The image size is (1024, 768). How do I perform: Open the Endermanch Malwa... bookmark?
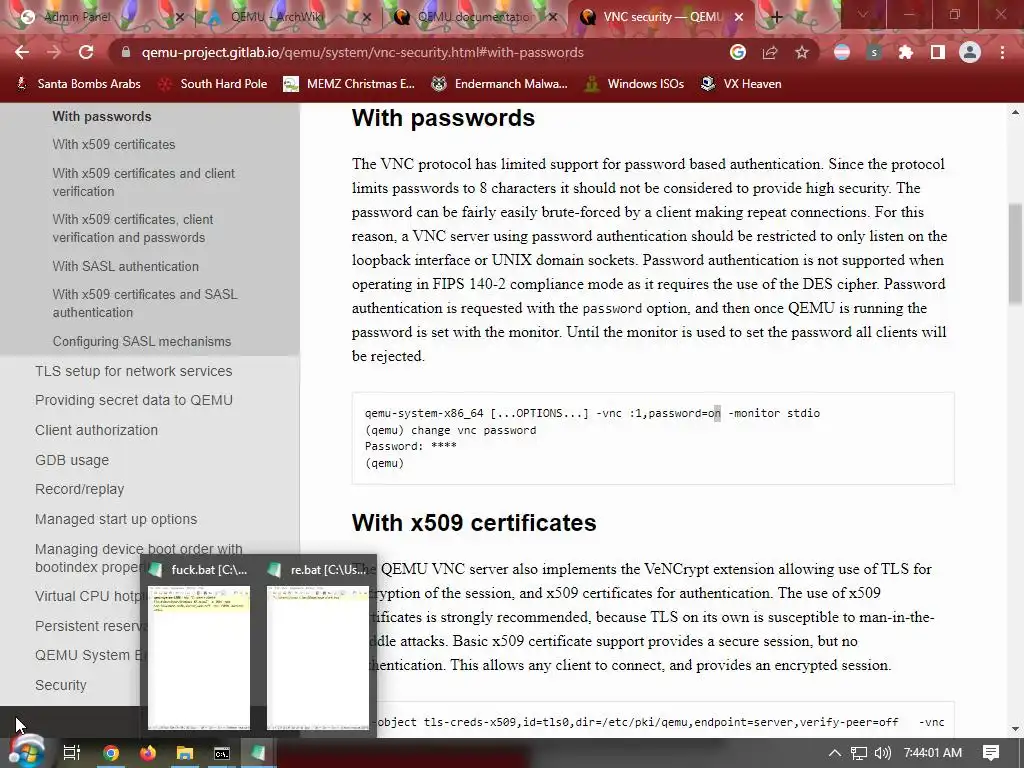500,84
